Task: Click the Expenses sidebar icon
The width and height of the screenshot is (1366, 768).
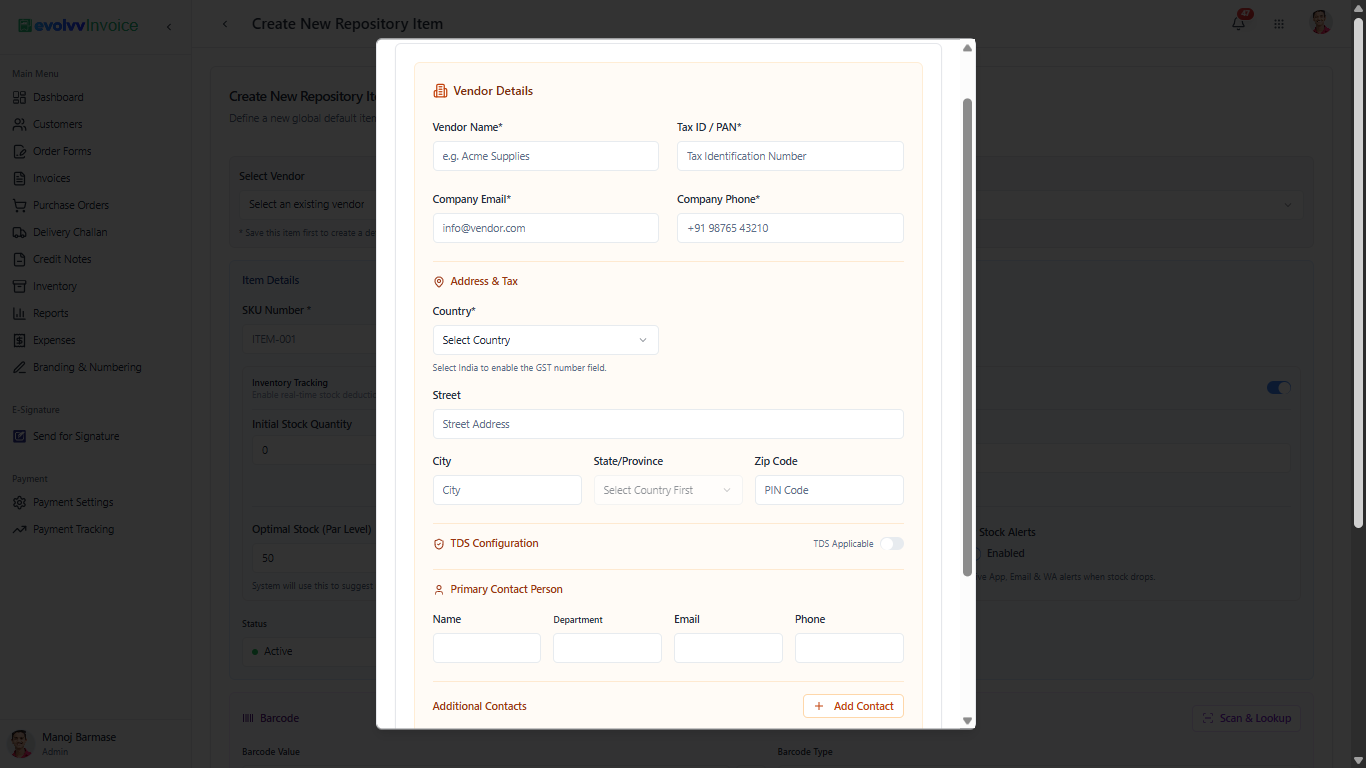Action: 19,340
